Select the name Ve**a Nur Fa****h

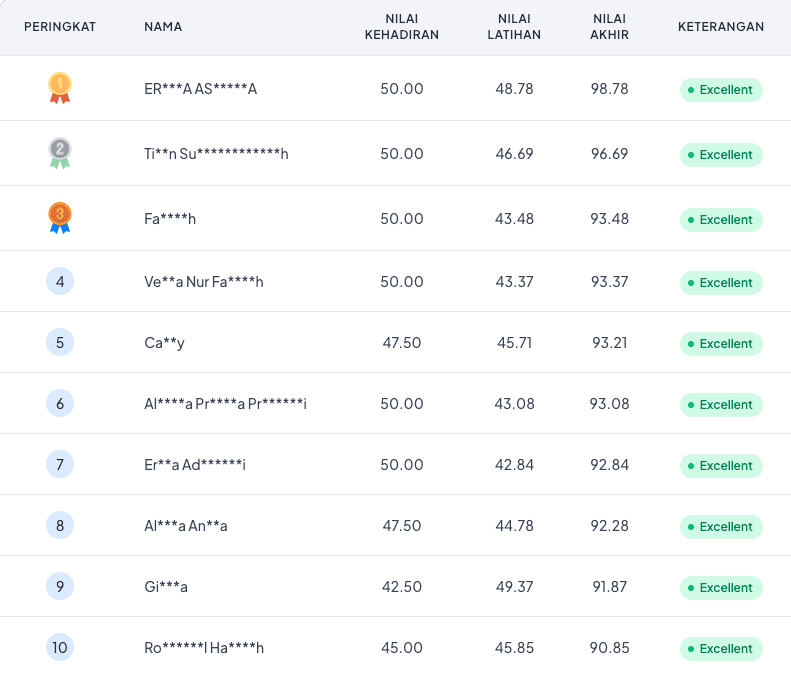[204, 281]
